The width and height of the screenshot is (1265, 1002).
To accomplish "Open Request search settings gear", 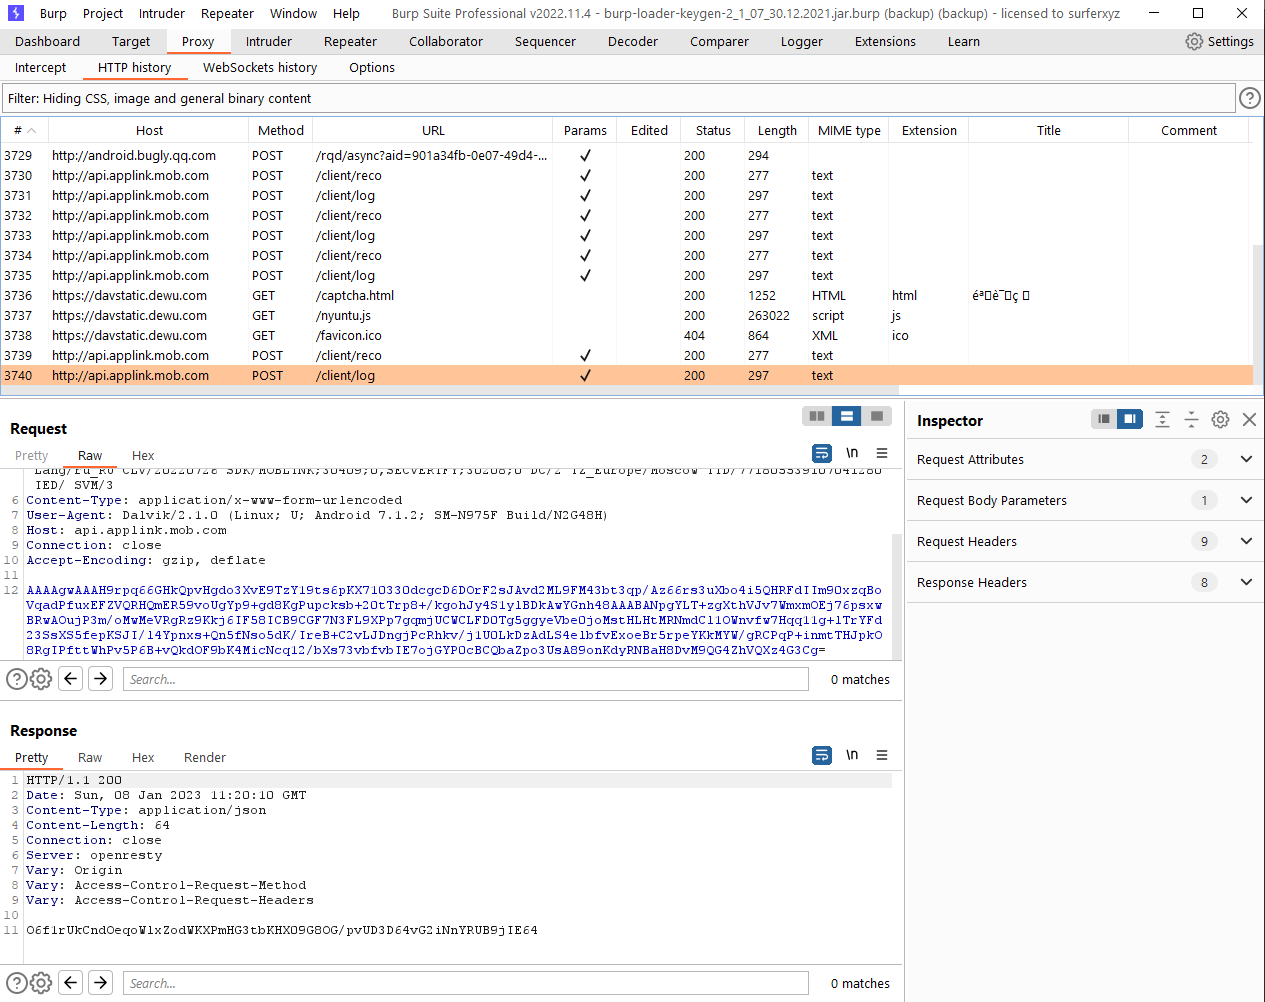I will point(41,679).
